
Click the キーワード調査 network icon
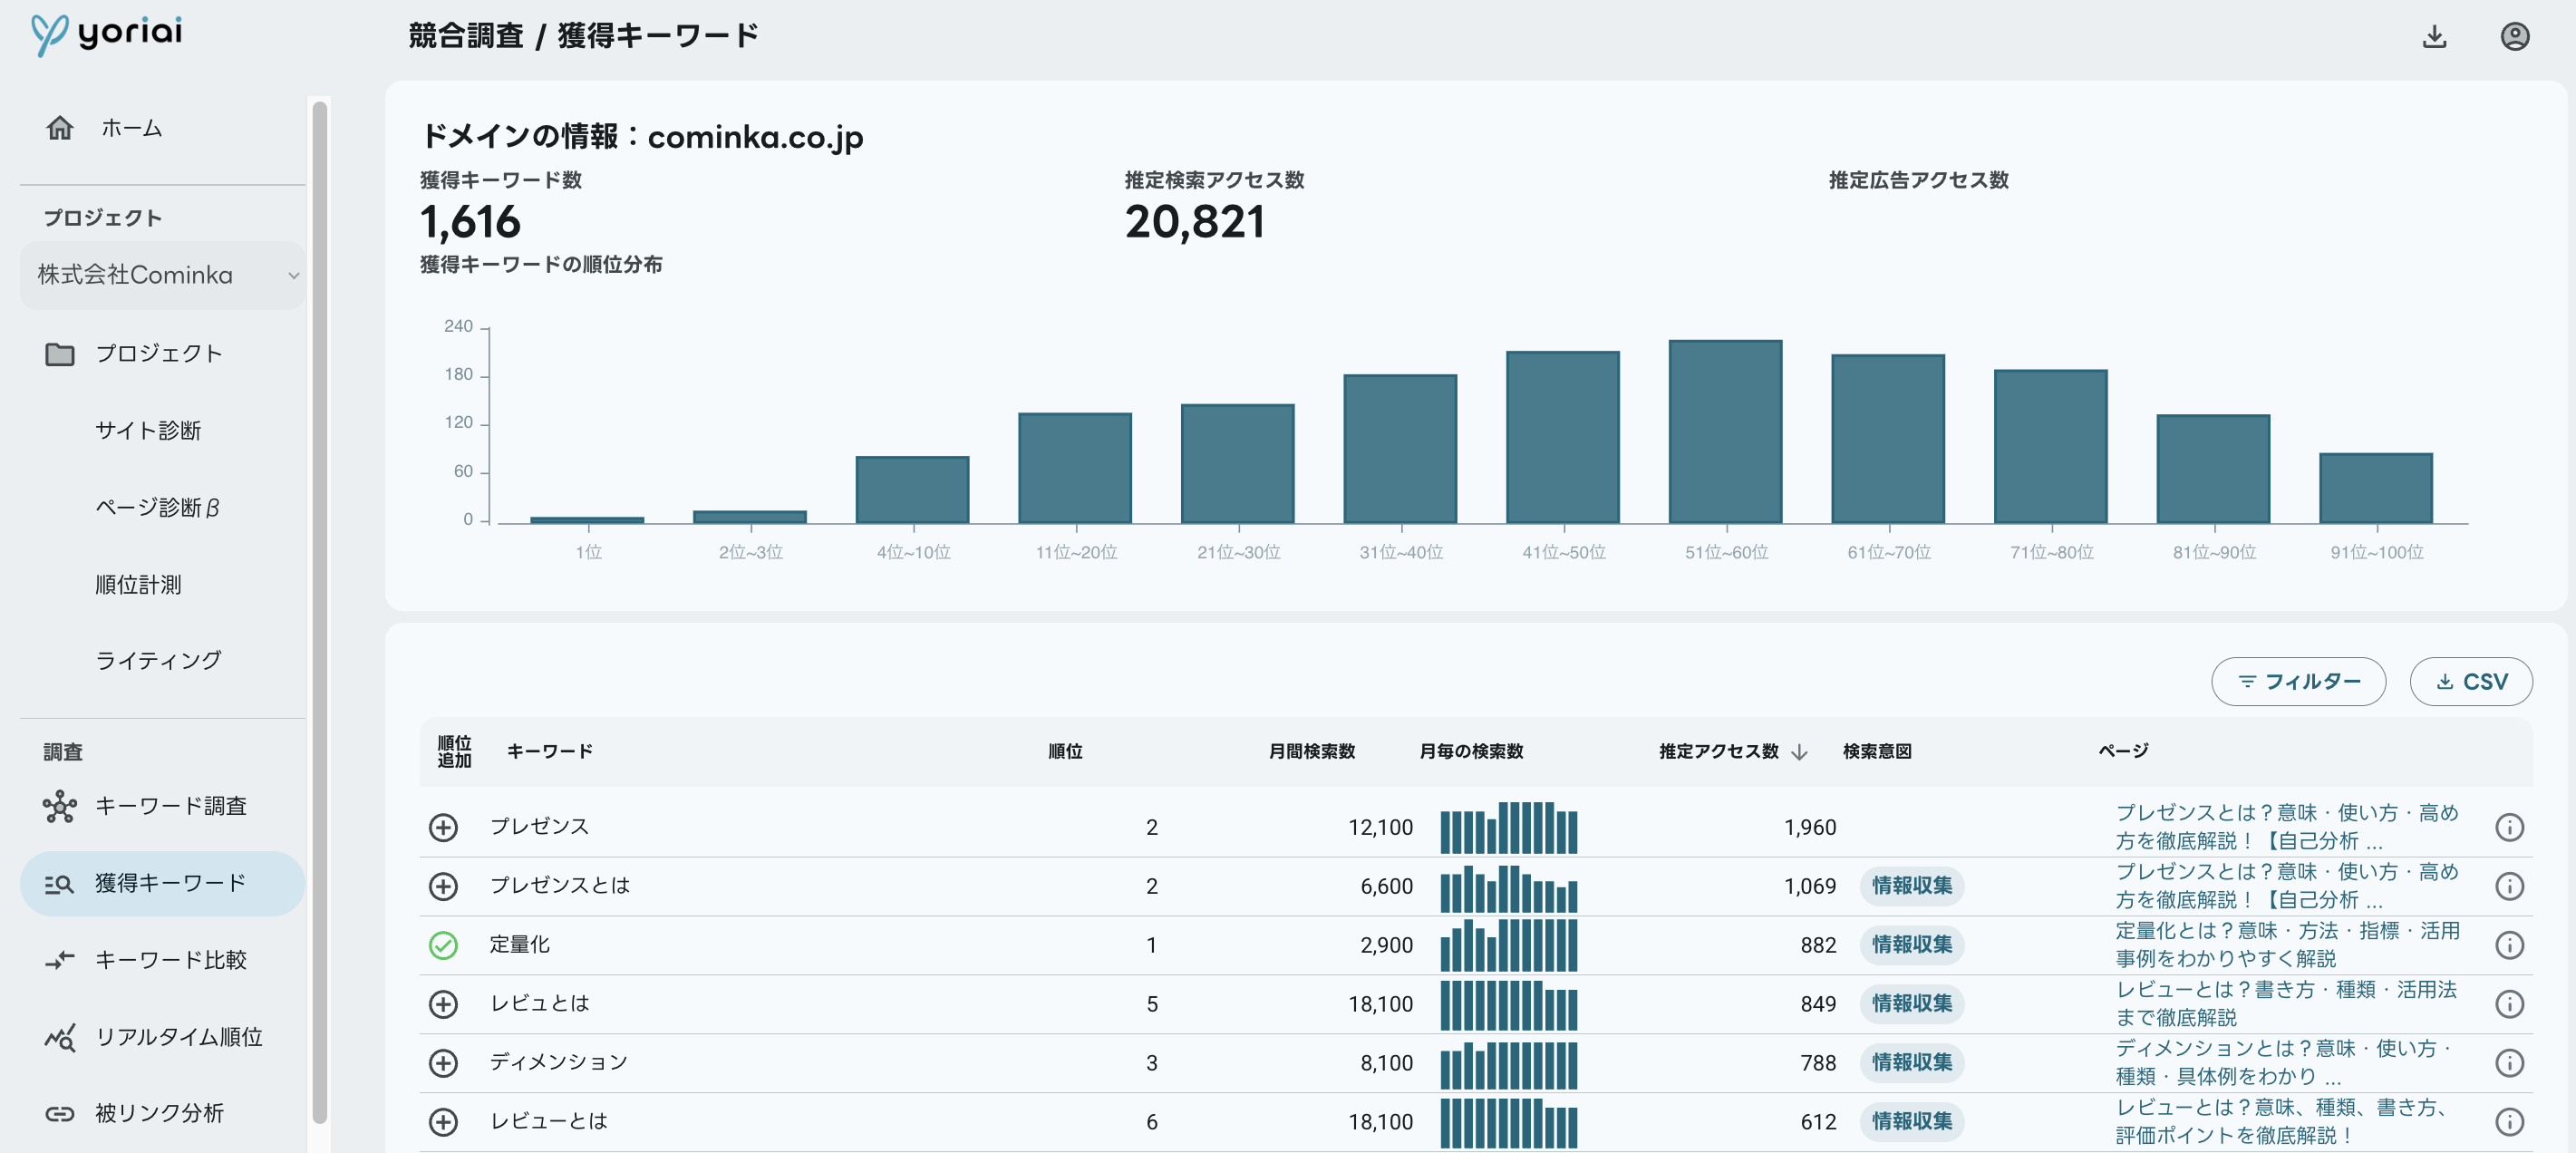[60, 806]
